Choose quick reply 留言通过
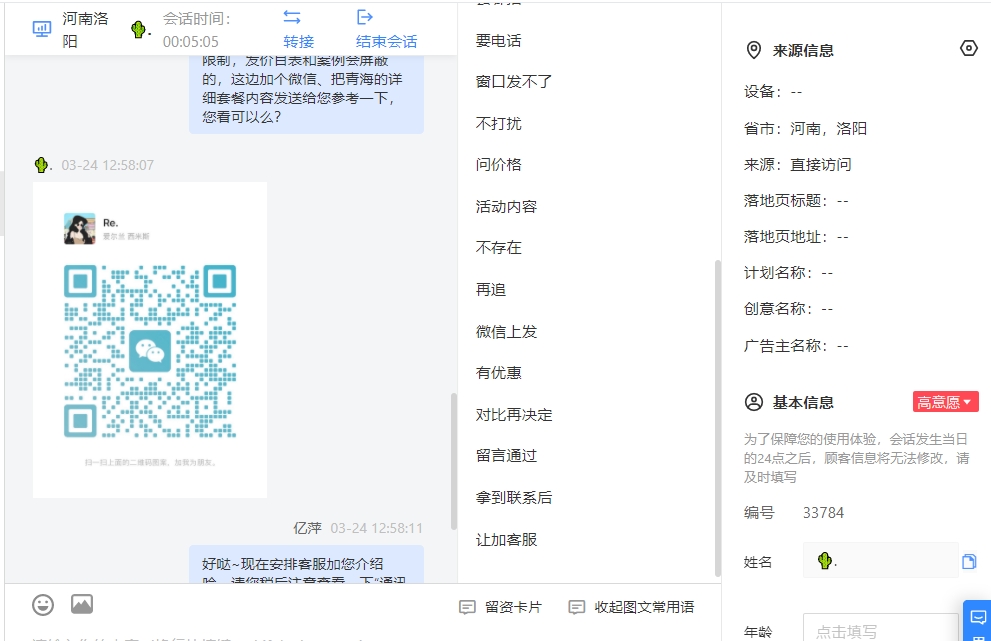The width and height of the screenshot is (991, 641). tap(506, 456)
